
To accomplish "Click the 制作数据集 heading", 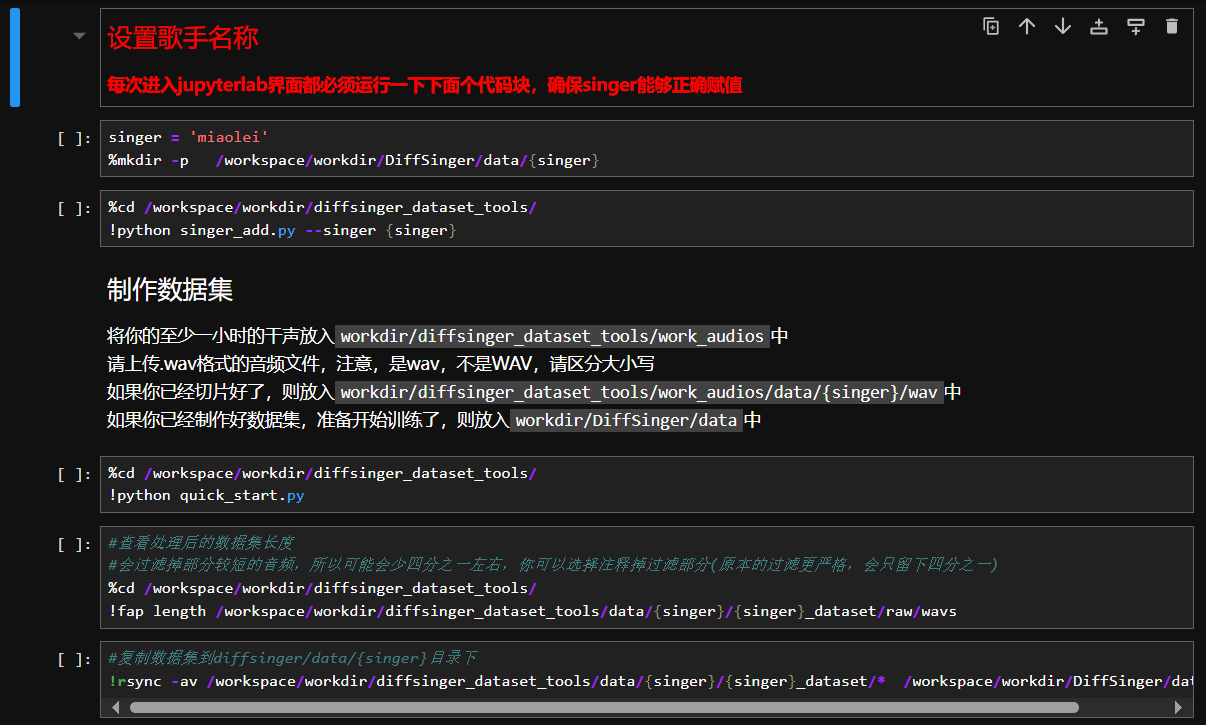I will coord(170,290).
